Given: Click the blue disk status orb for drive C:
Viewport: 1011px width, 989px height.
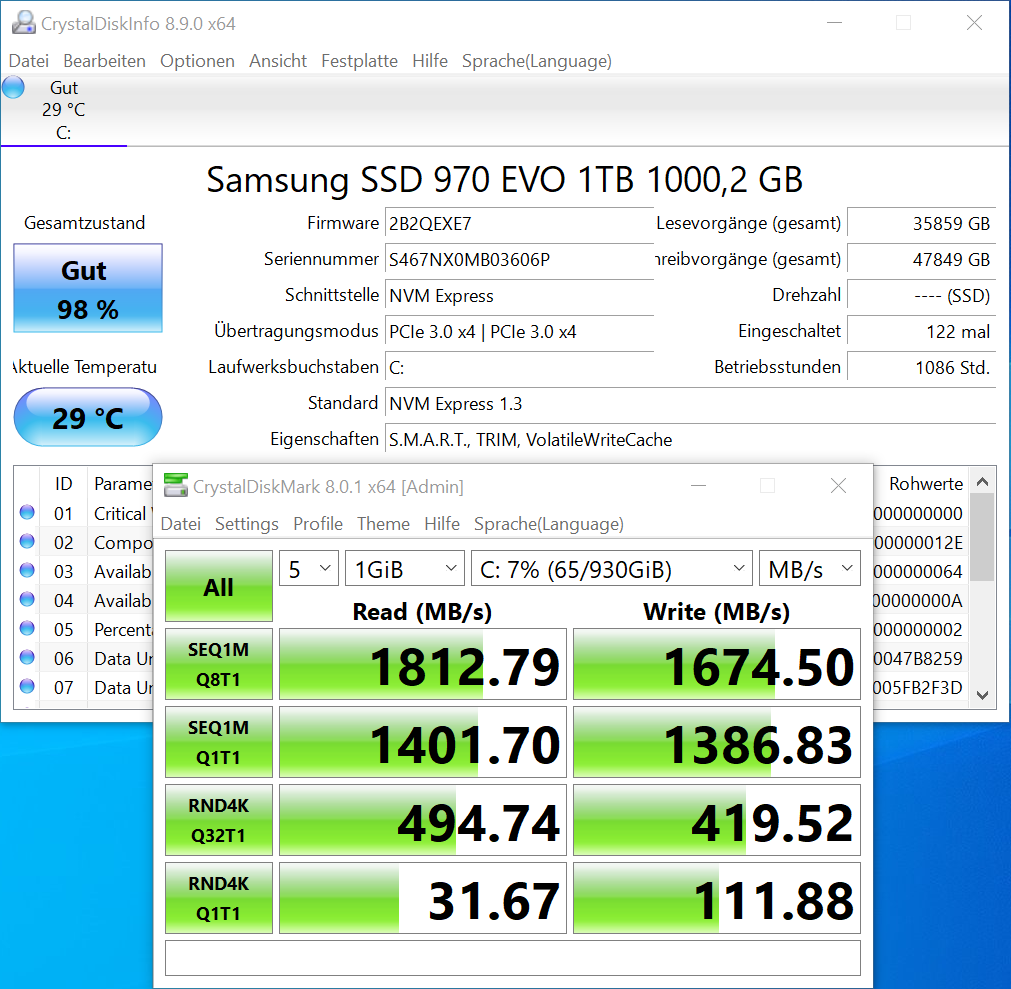Looking at the screenshot, I should (x=13, y=87).
